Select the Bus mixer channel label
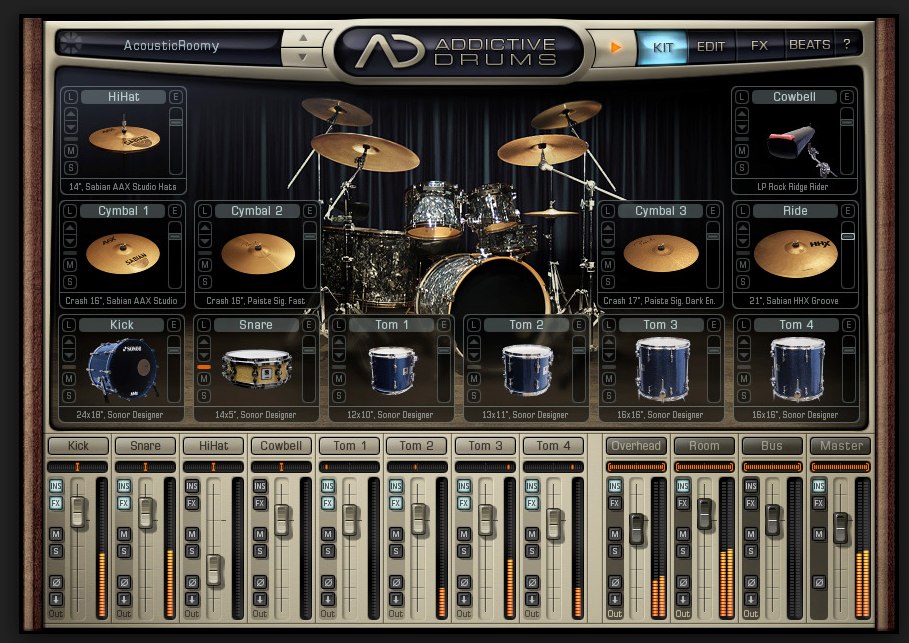Screen dimensions: 909x643 click(x=772, y=446)
